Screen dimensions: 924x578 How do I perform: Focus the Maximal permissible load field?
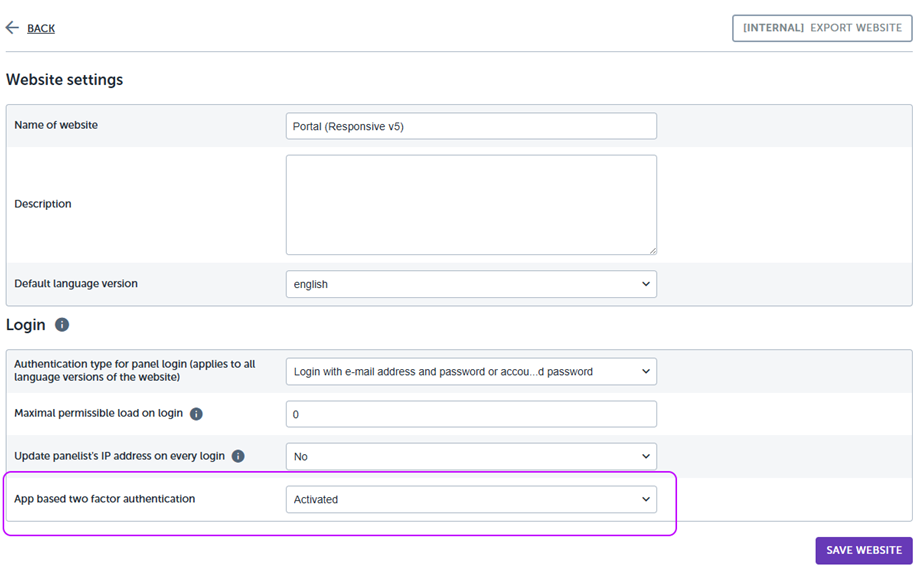(471, 414)
